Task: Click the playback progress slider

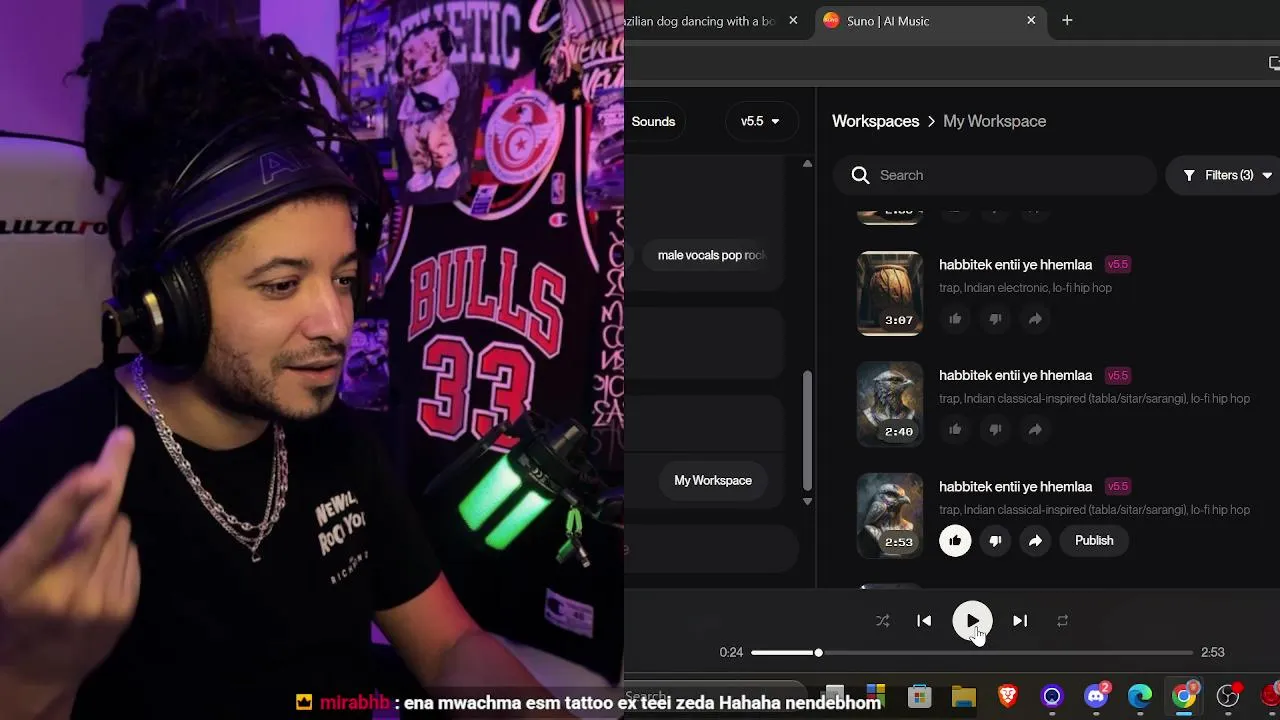Action: pyautogui.click(x=972, y=653)
